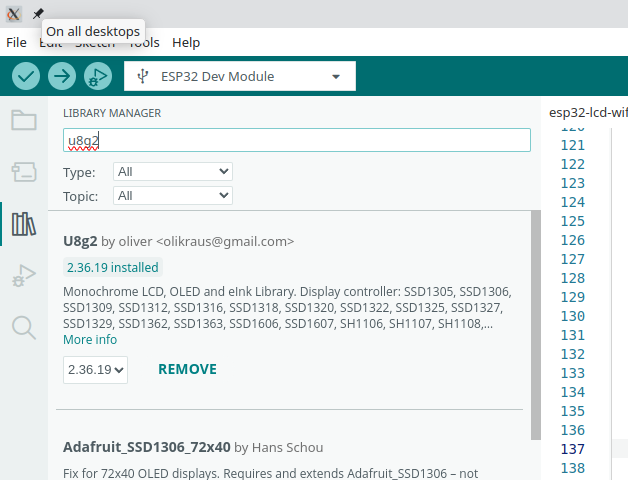Click the On all desktops tooltip
Image resolution: width=628 pixels, height=480 pixels.
(93, 31)
